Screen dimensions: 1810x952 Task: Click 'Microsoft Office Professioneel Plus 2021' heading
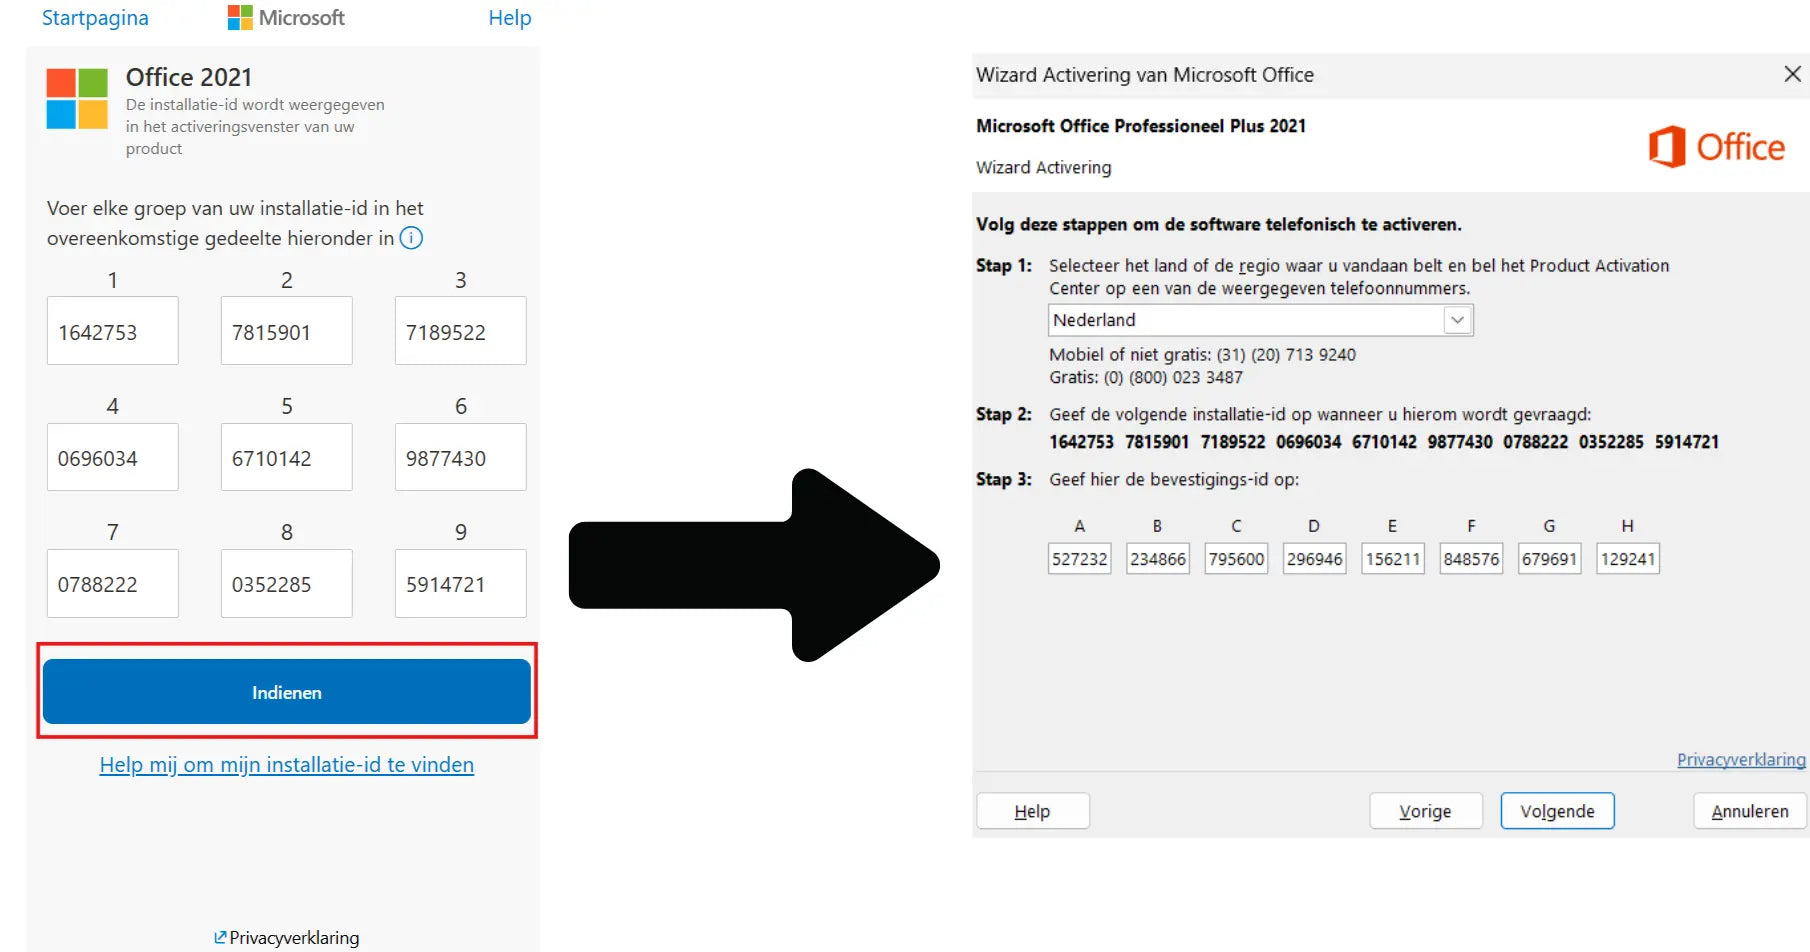click(1141, 126)
